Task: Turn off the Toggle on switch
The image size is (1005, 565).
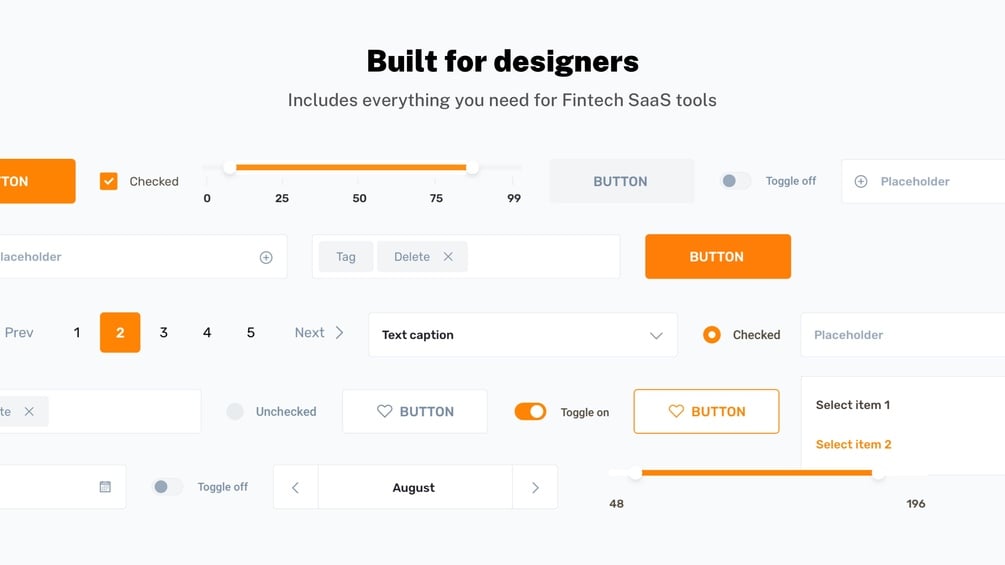Action: coord(530,411)
